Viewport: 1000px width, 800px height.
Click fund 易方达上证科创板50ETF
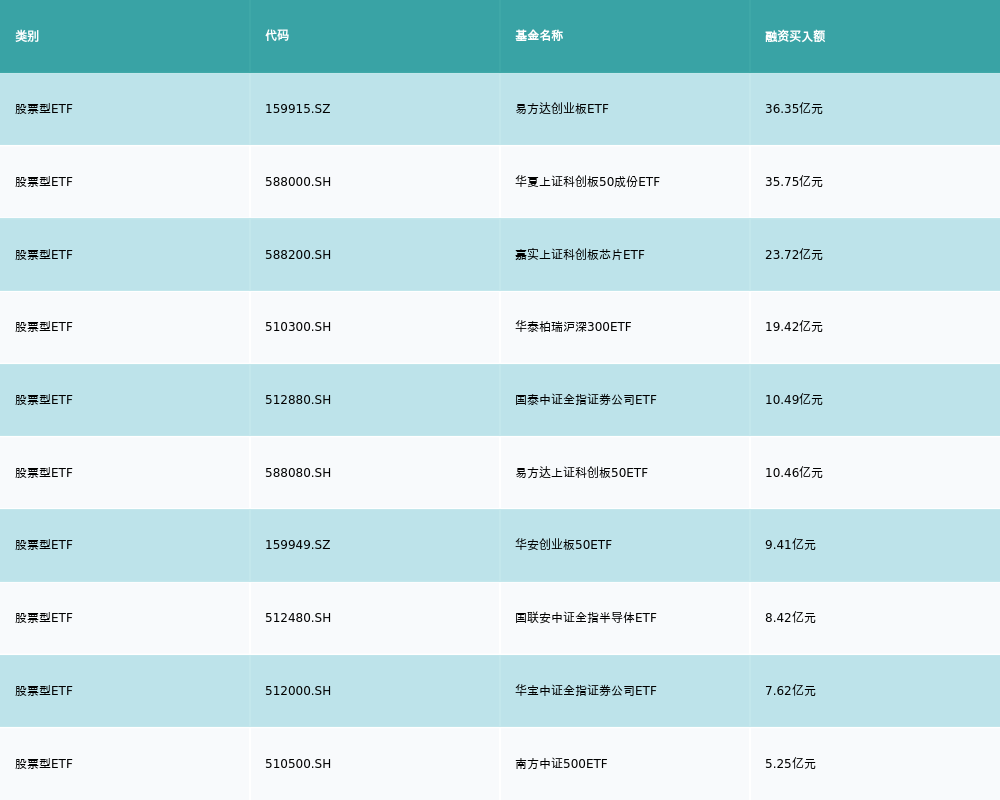click(x=581, y=473)
